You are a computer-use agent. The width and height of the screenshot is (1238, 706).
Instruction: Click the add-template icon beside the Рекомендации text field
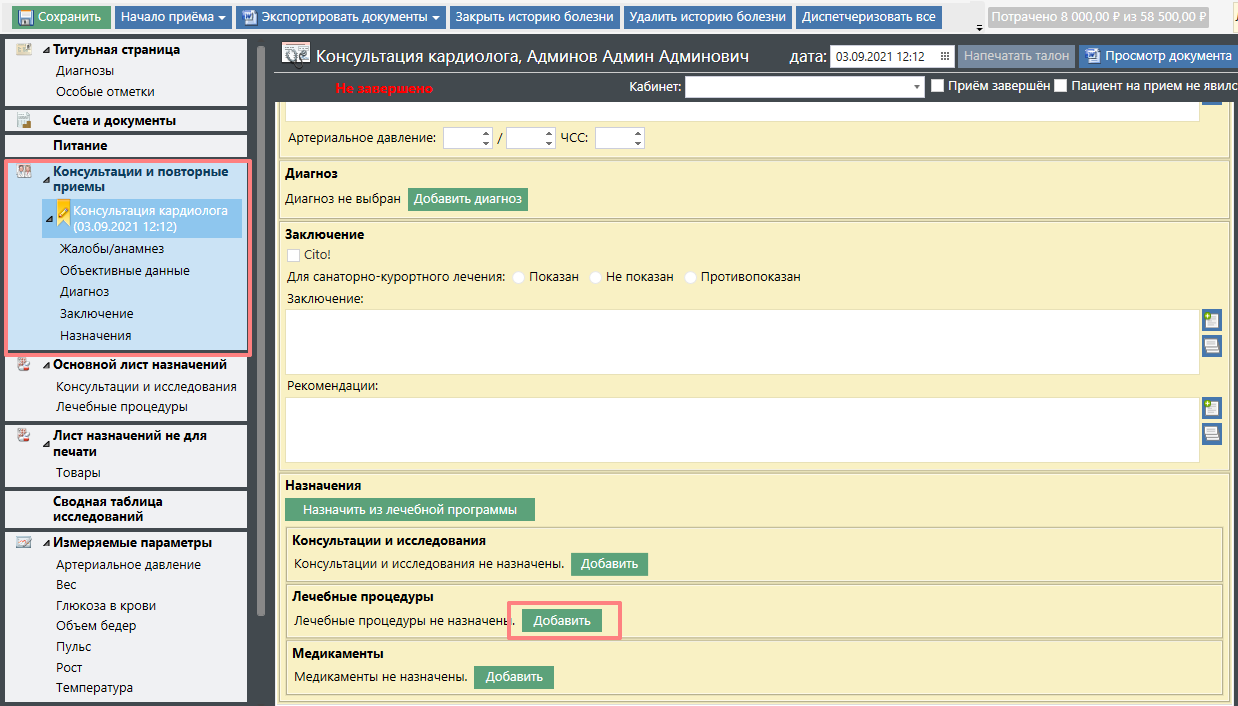tap(1211, 408)
